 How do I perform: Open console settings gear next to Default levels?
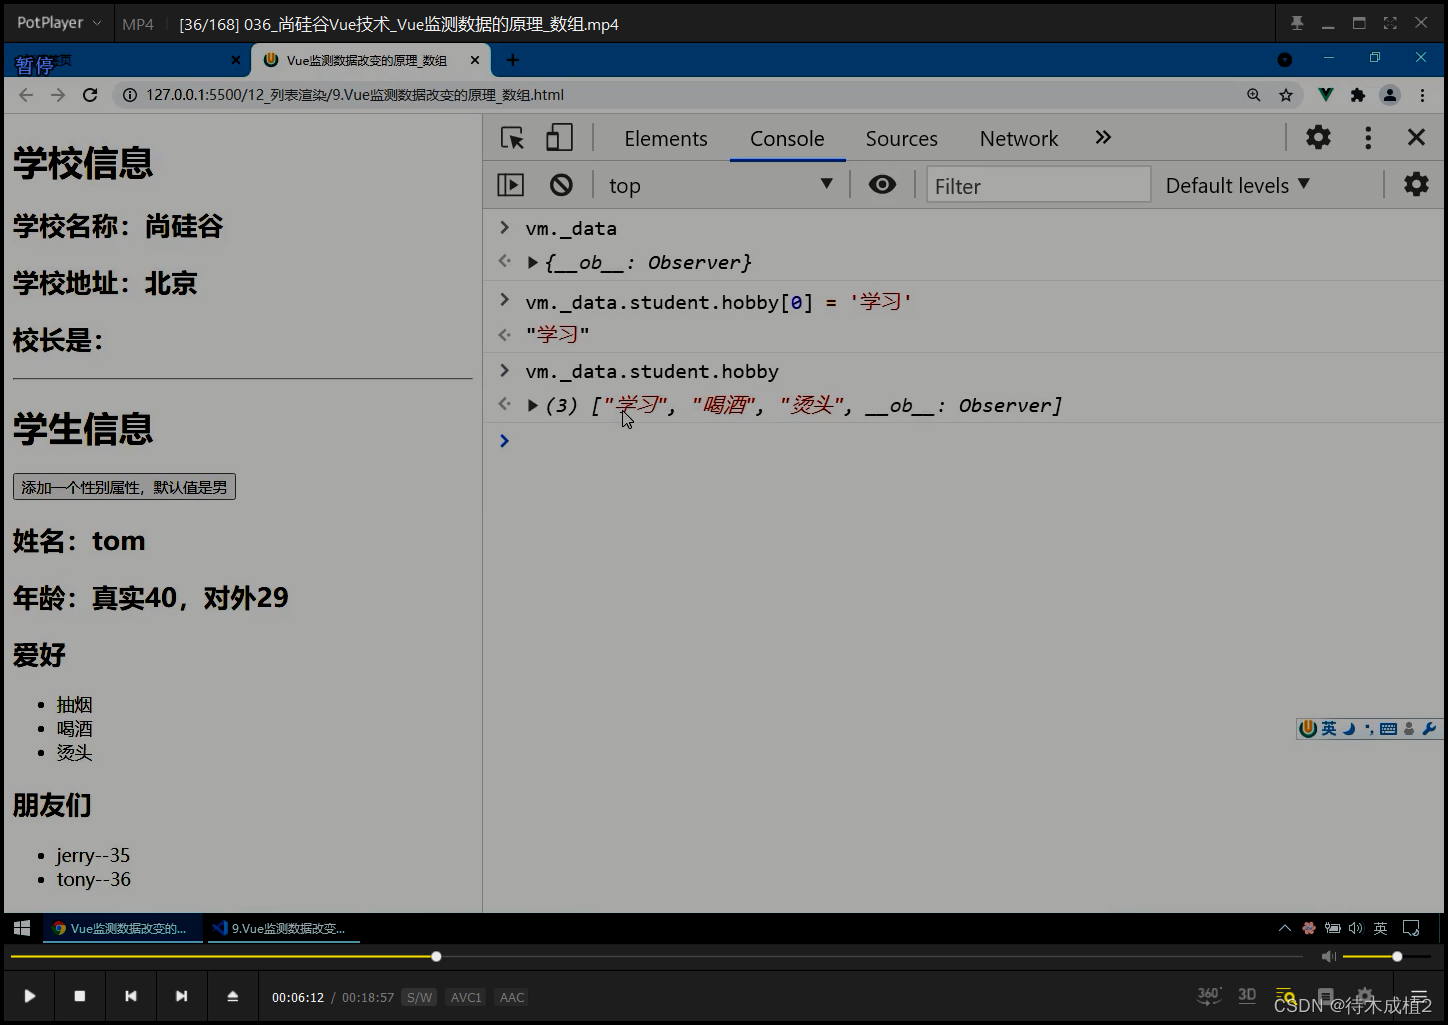pyautogui.click(x=1416, y=184)
